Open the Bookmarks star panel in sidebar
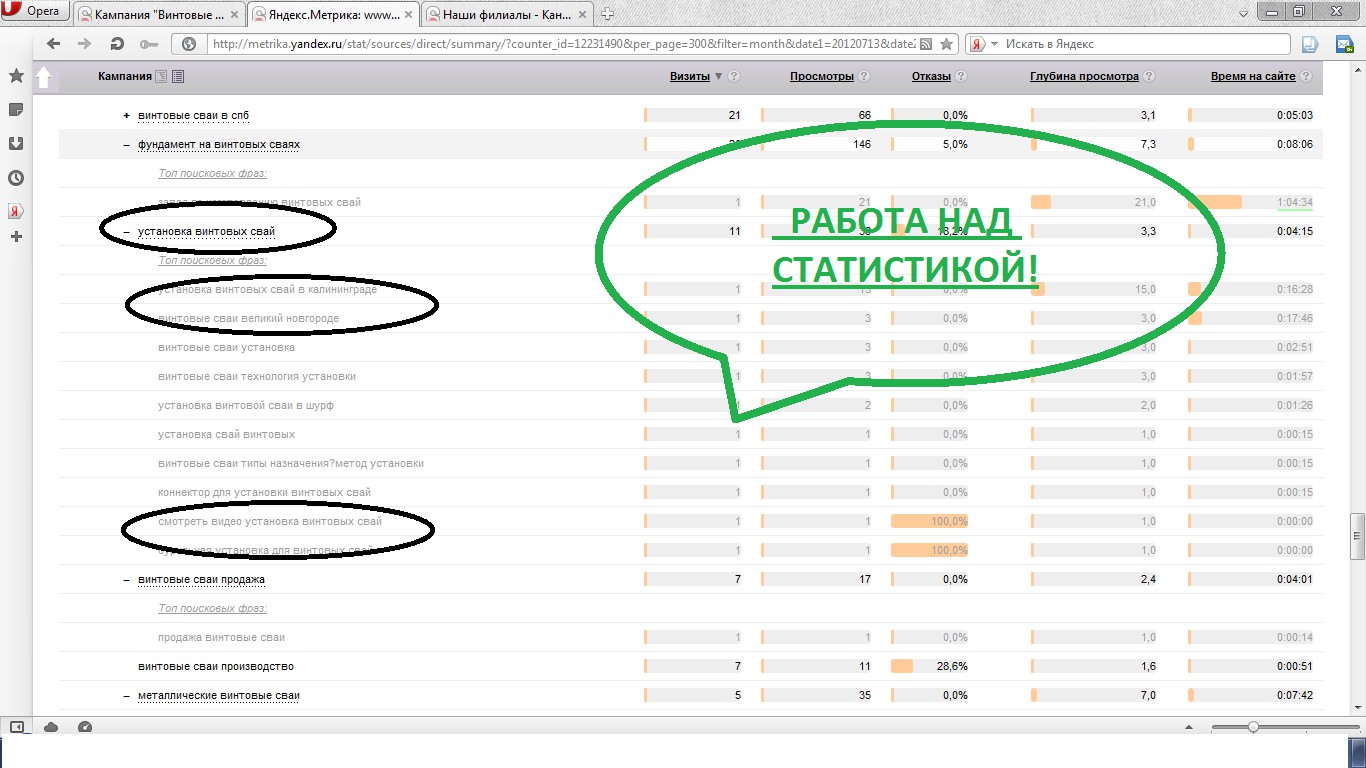 tap(16, 76)
